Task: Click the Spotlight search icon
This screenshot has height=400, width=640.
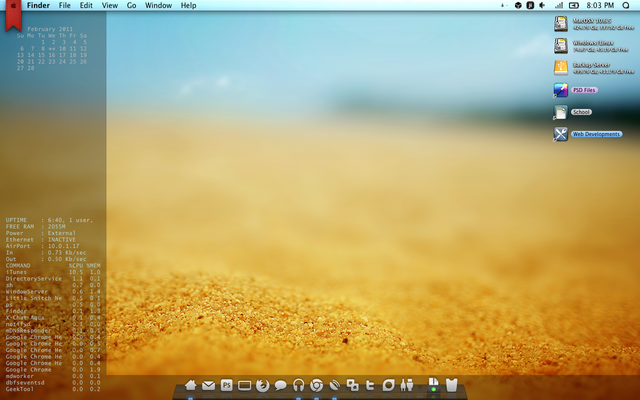Action: point(625,6)
